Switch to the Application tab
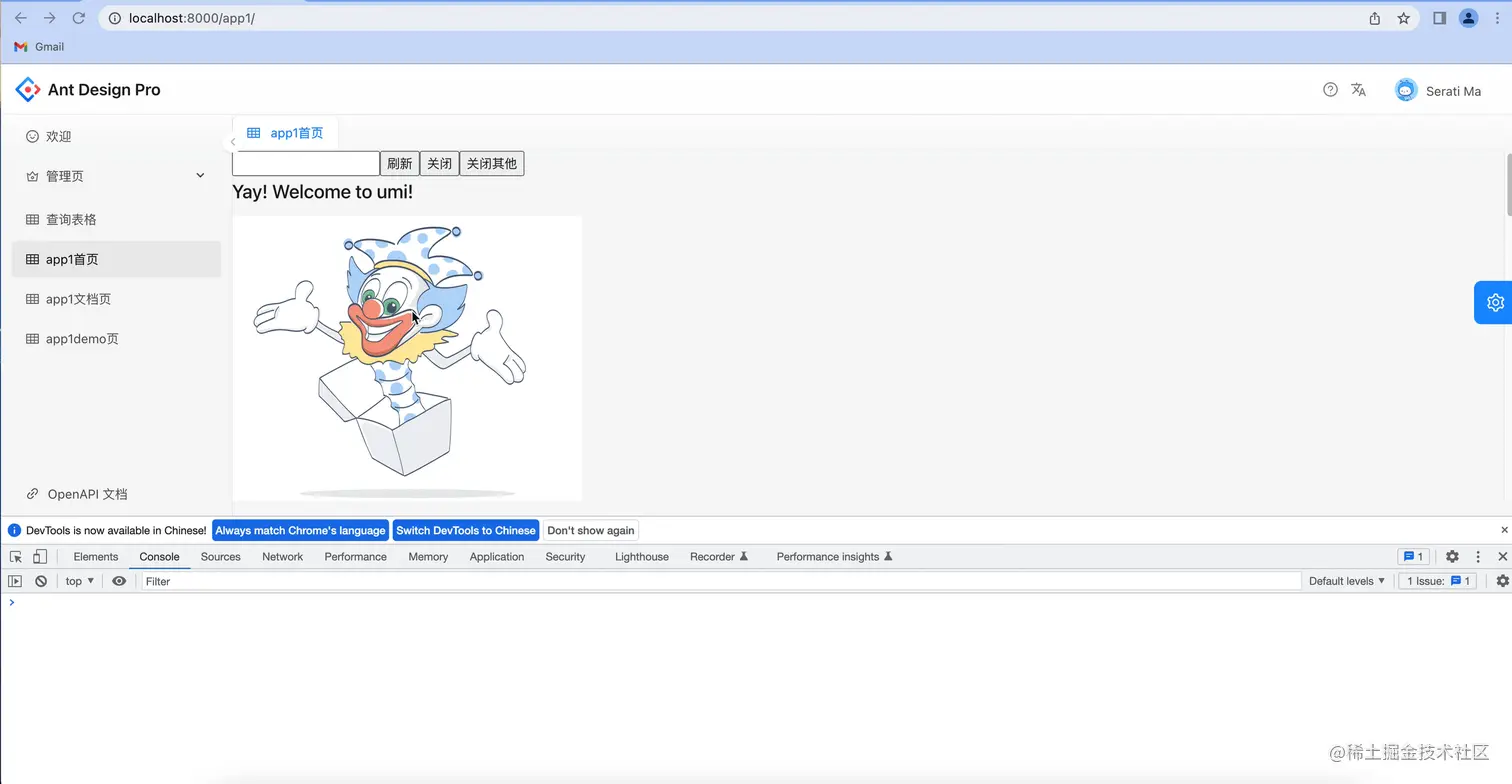The image size is (1512, 784). pyautogui.click(x=497, y=557)
